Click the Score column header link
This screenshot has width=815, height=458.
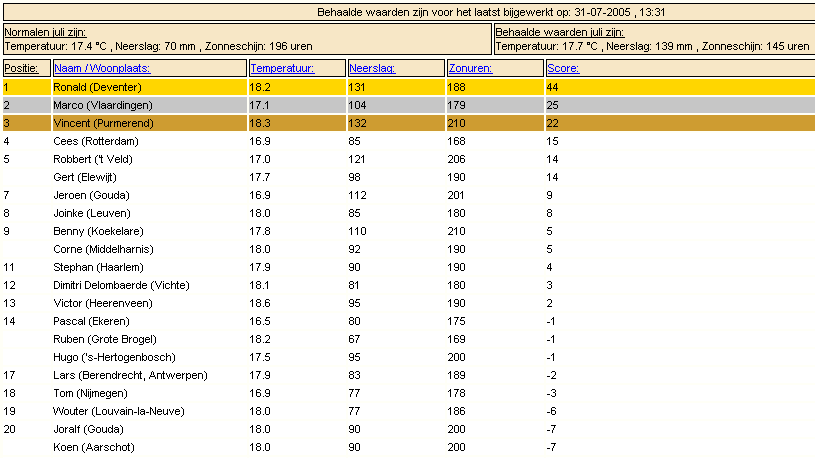click(x=563, y=68)
